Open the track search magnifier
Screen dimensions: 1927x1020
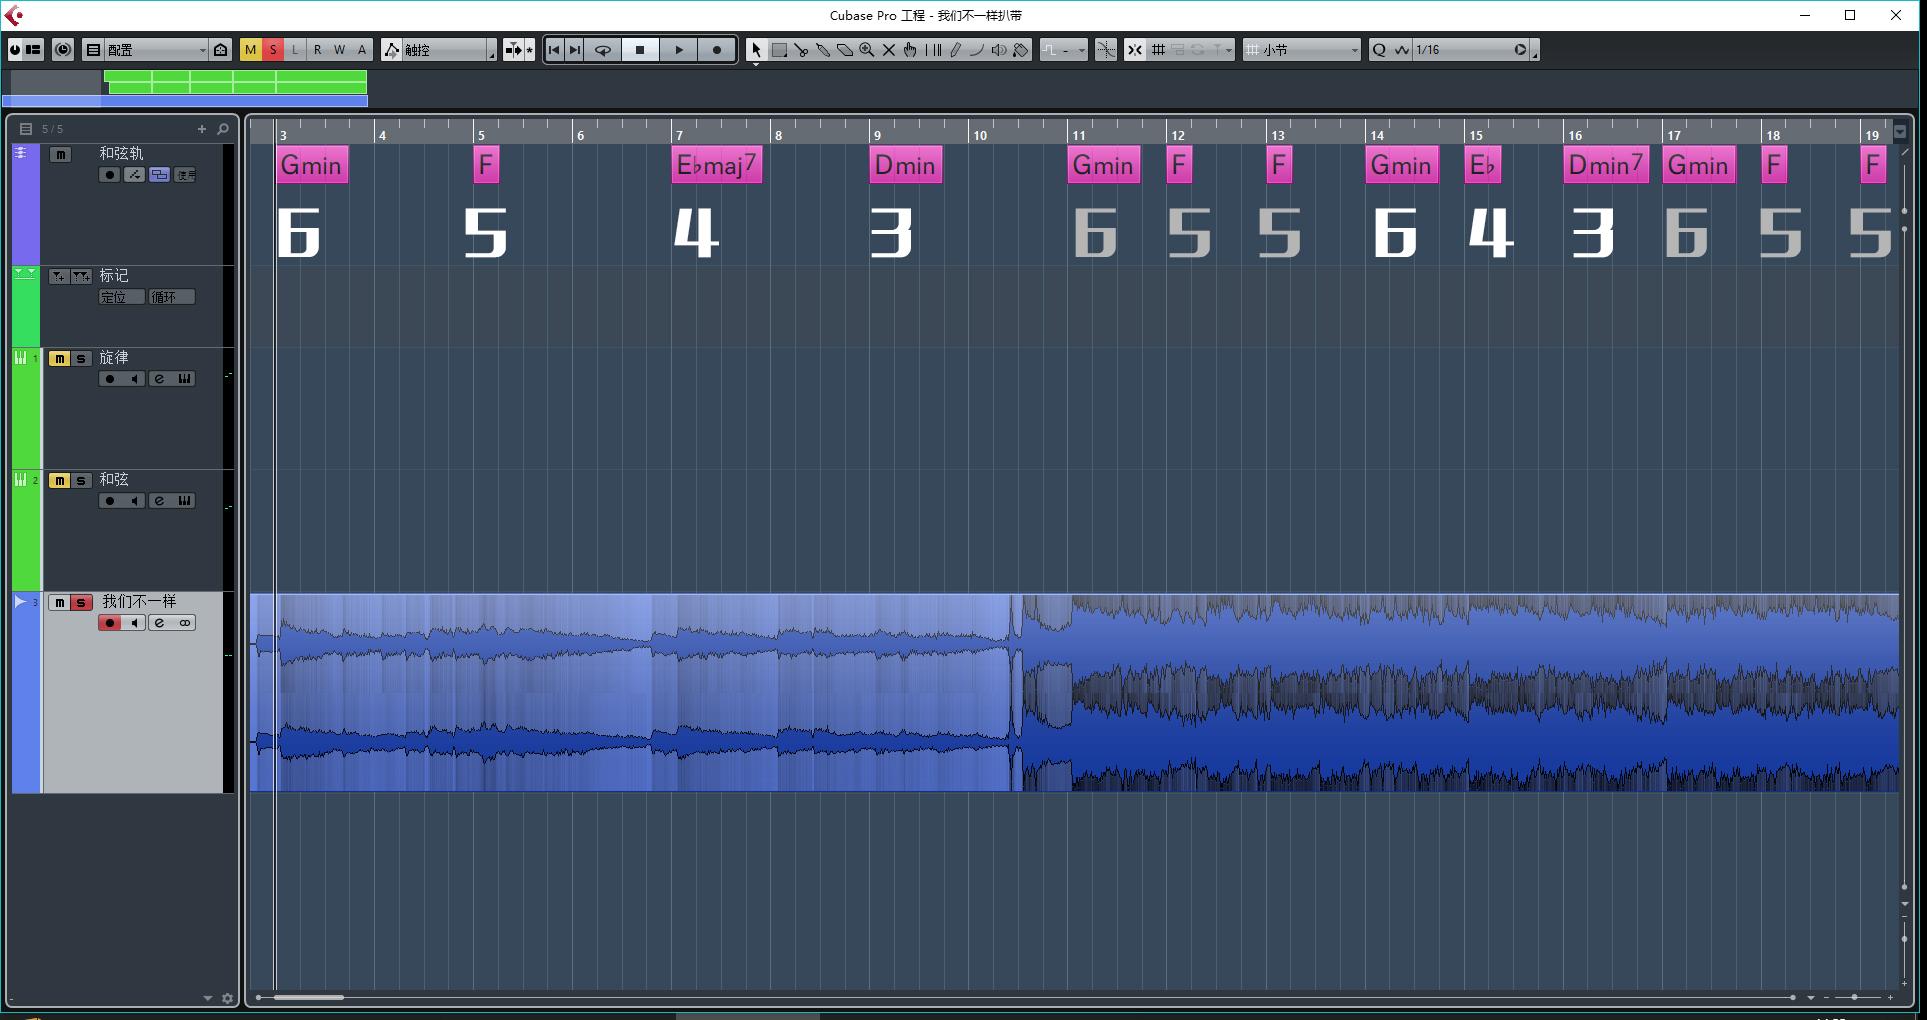(x=223, y=129)
